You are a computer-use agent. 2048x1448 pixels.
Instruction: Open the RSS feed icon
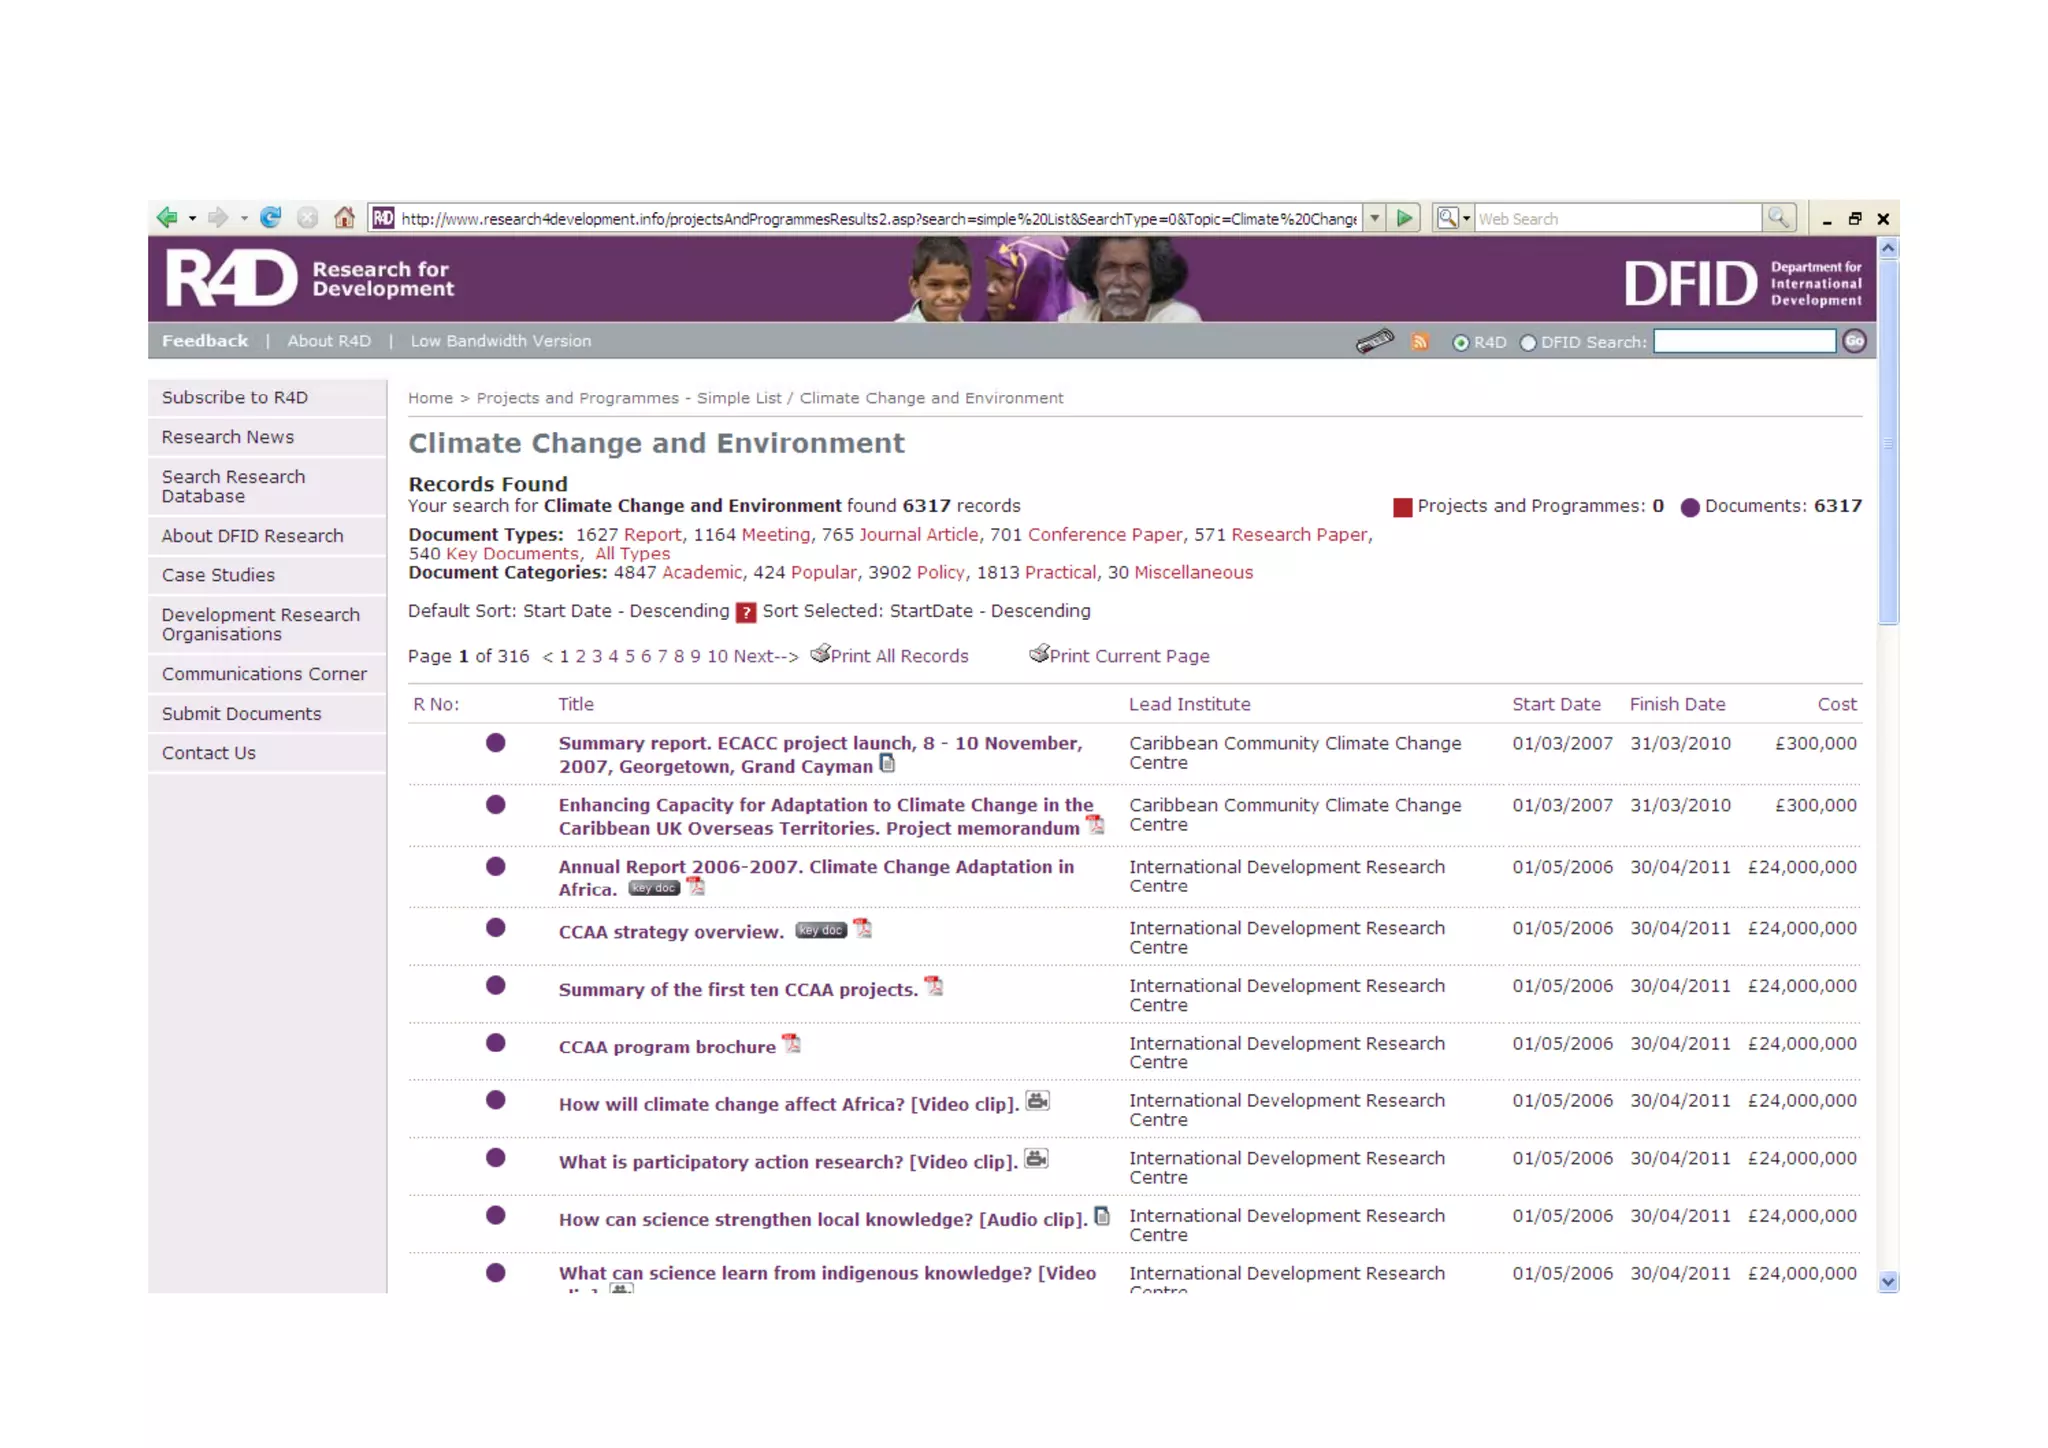pos(1420,342)
